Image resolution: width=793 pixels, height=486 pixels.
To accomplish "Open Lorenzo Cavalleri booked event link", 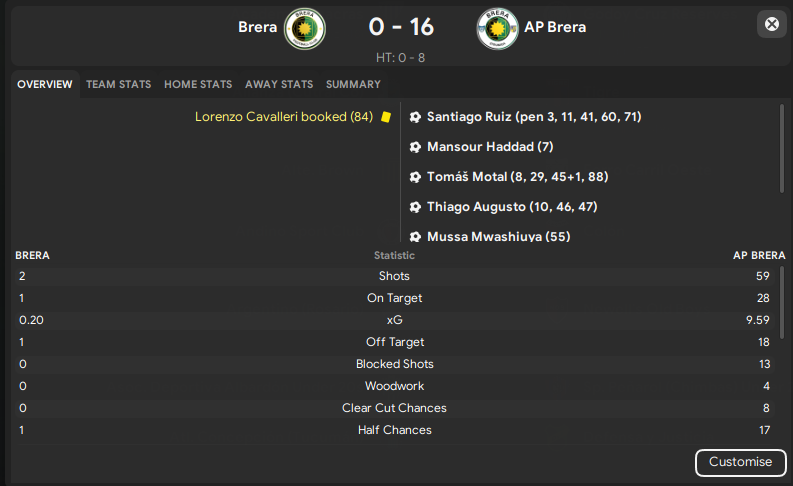I will coord(284,117).
